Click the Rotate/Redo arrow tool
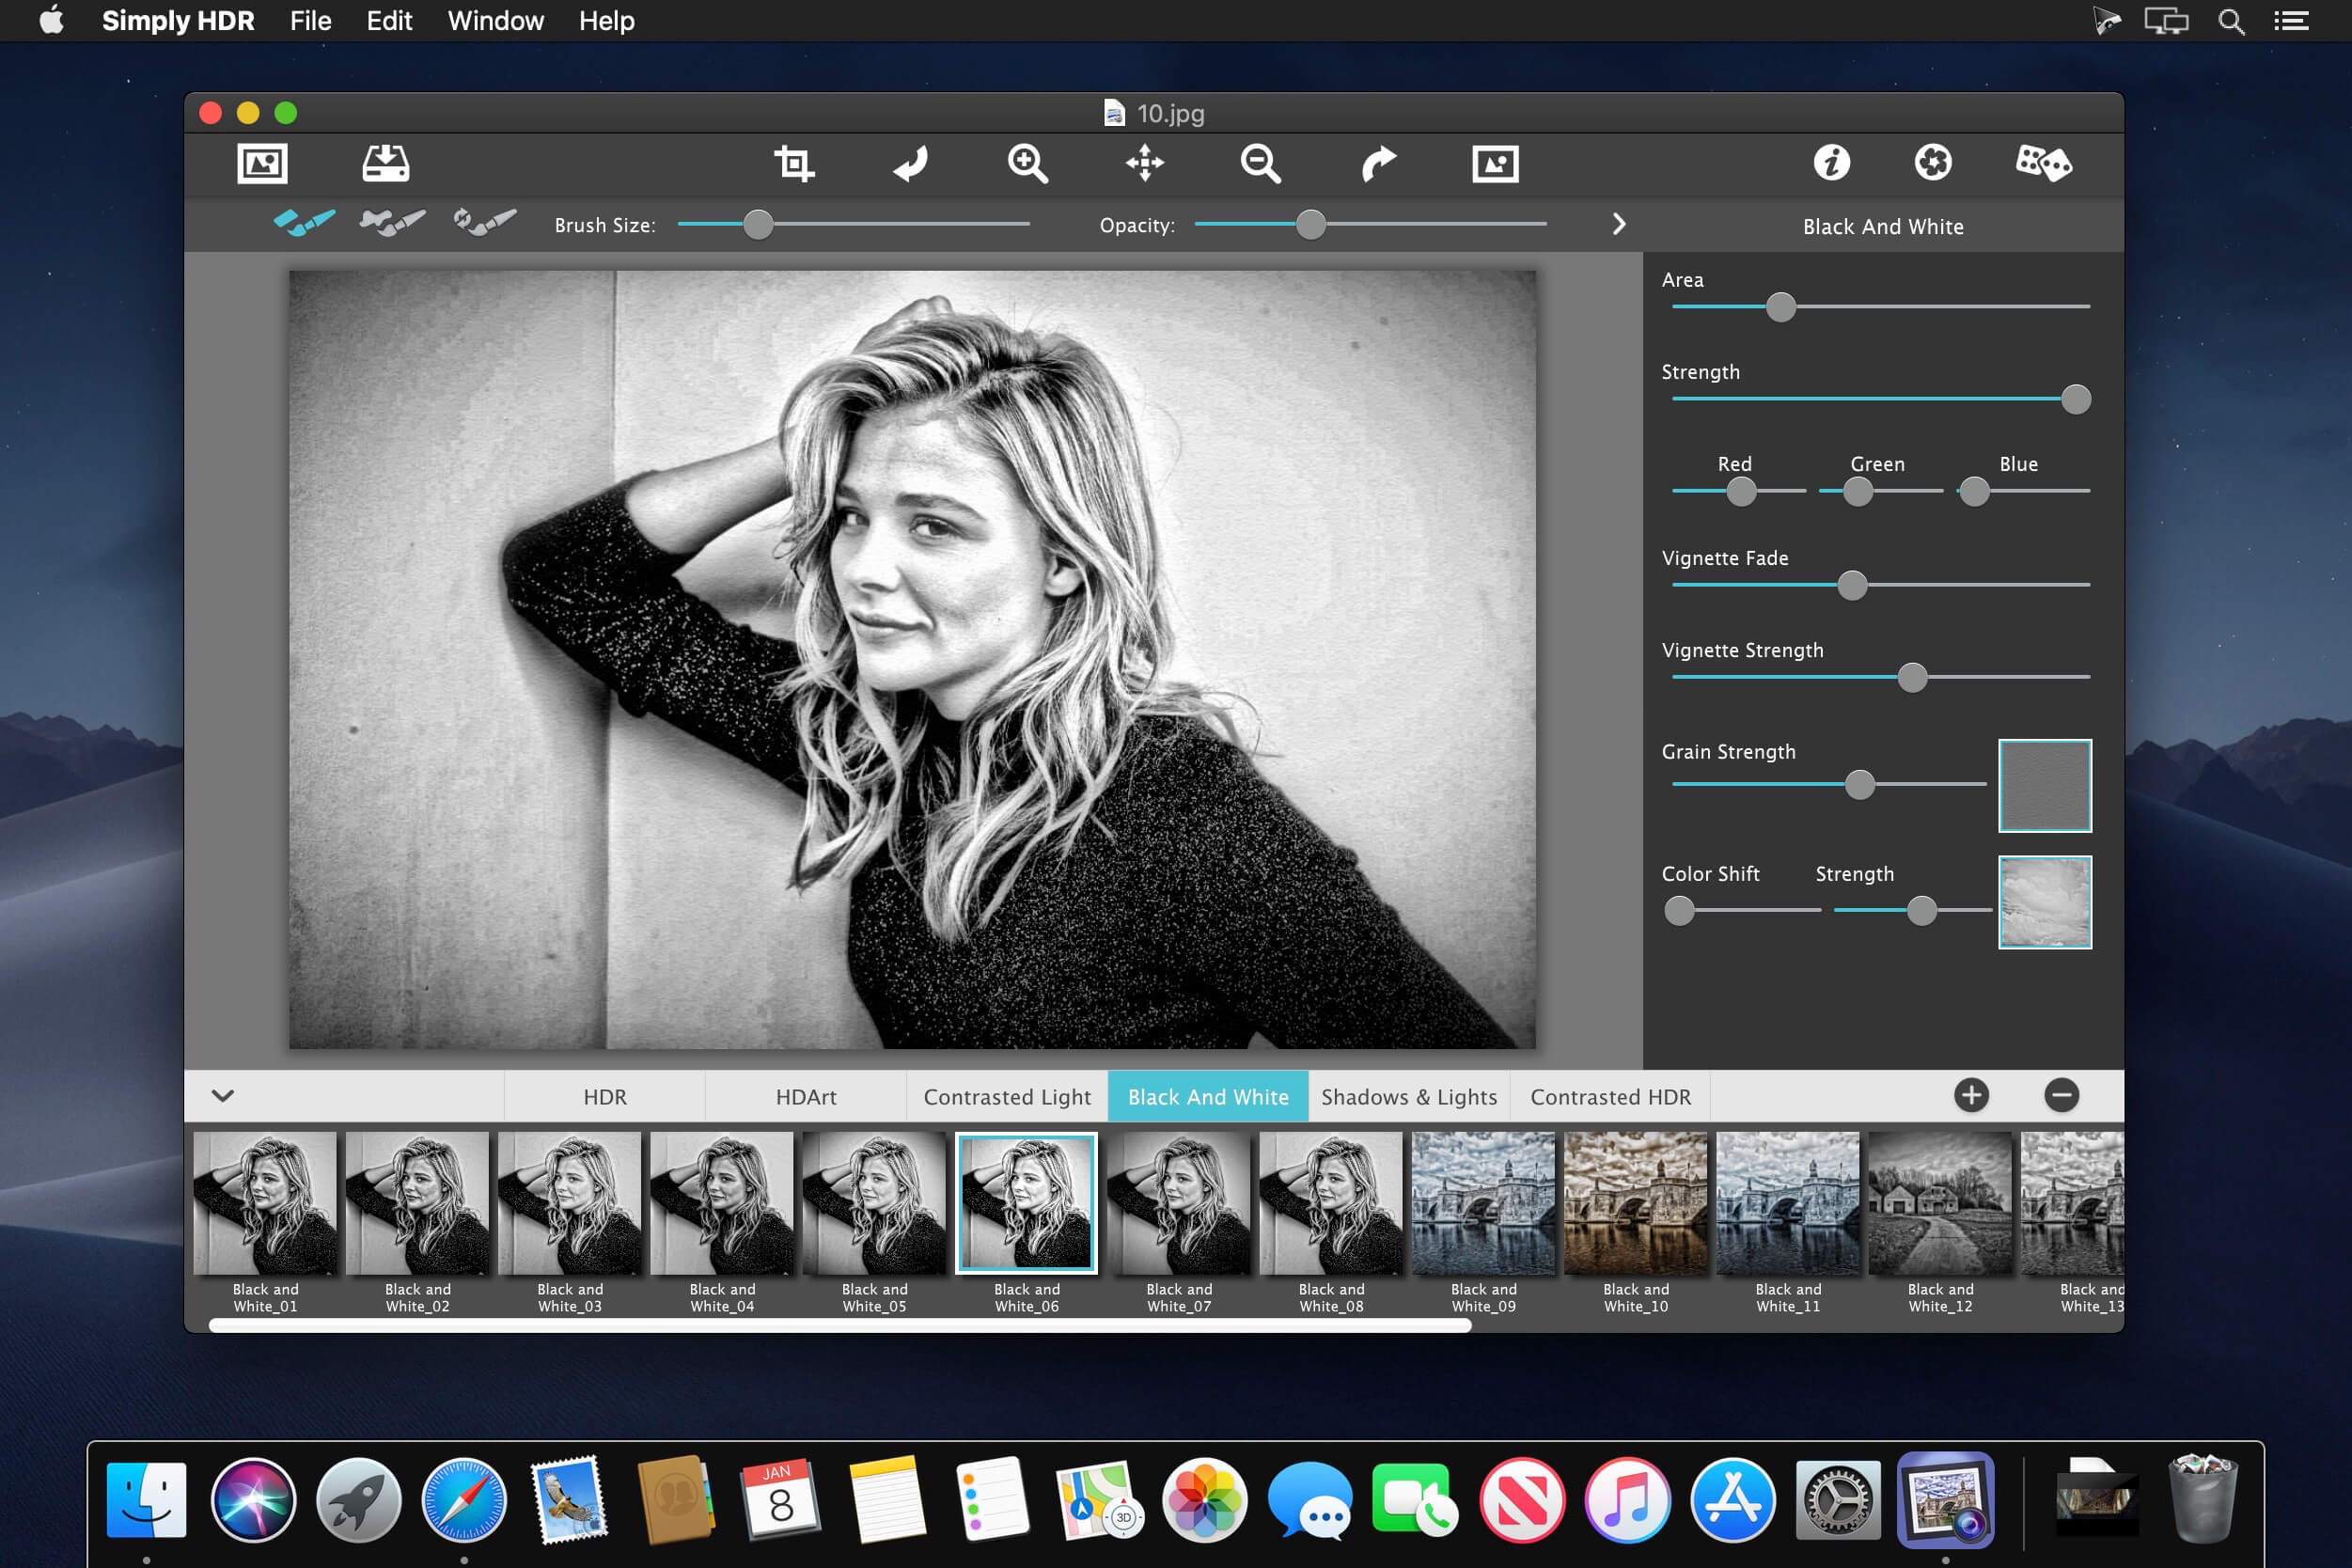2352x1568 pixels. click(x=1377, y=163)
